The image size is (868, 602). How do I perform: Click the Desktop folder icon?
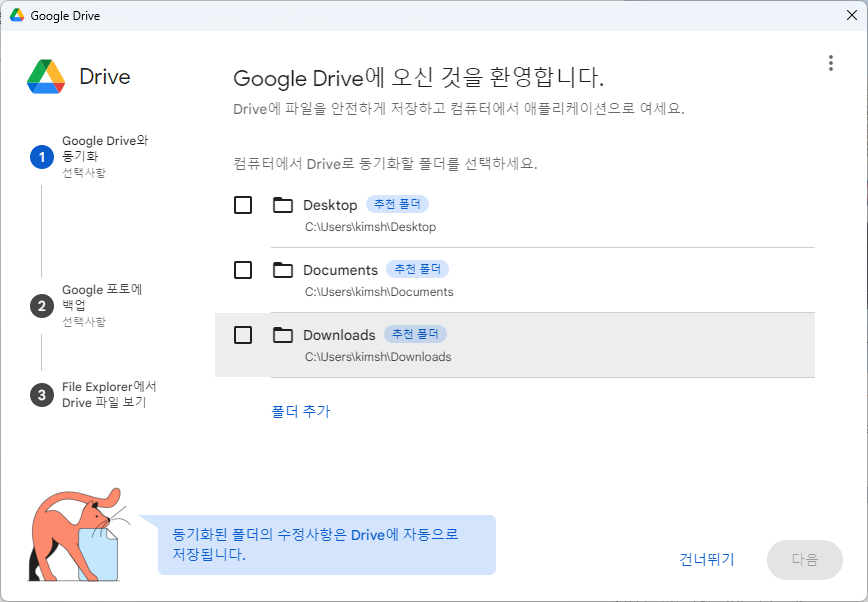click(x=283, y=205)
